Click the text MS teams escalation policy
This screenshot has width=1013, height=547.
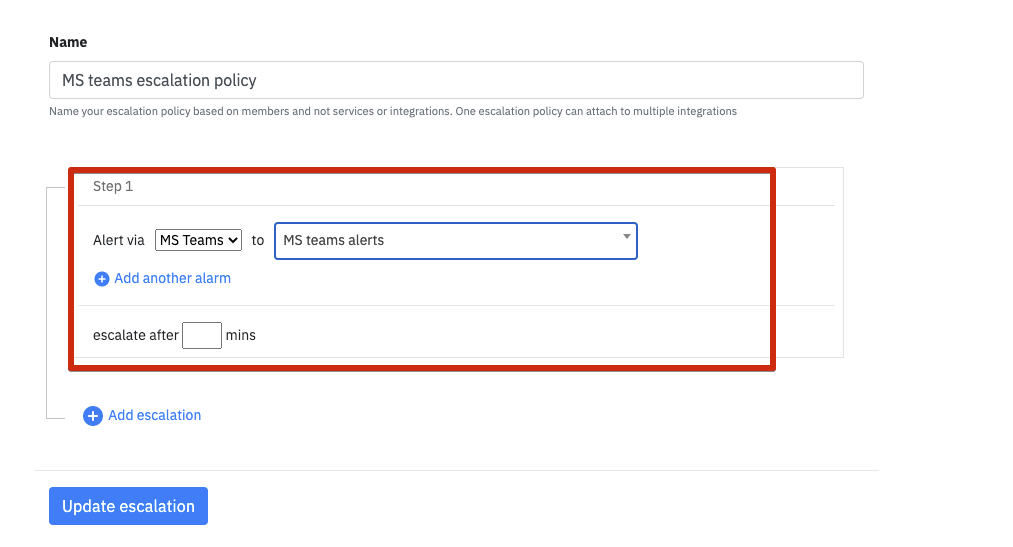tap(159, 80)
